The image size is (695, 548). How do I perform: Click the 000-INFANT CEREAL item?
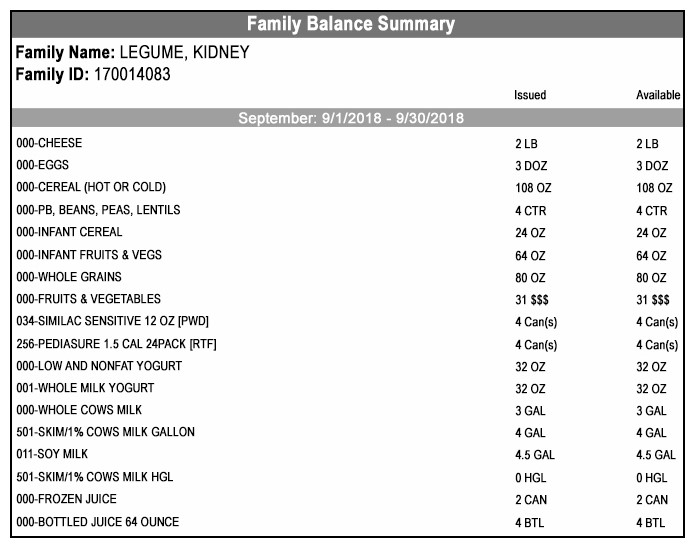click(x=70, y=232)
